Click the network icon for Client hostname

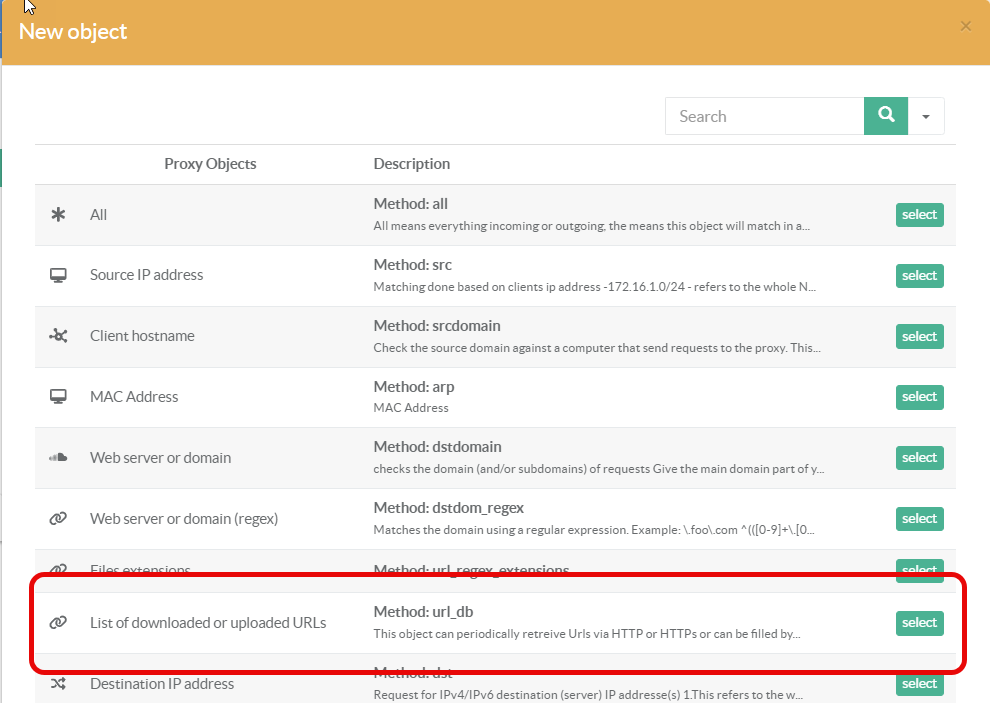coord(58,336)
